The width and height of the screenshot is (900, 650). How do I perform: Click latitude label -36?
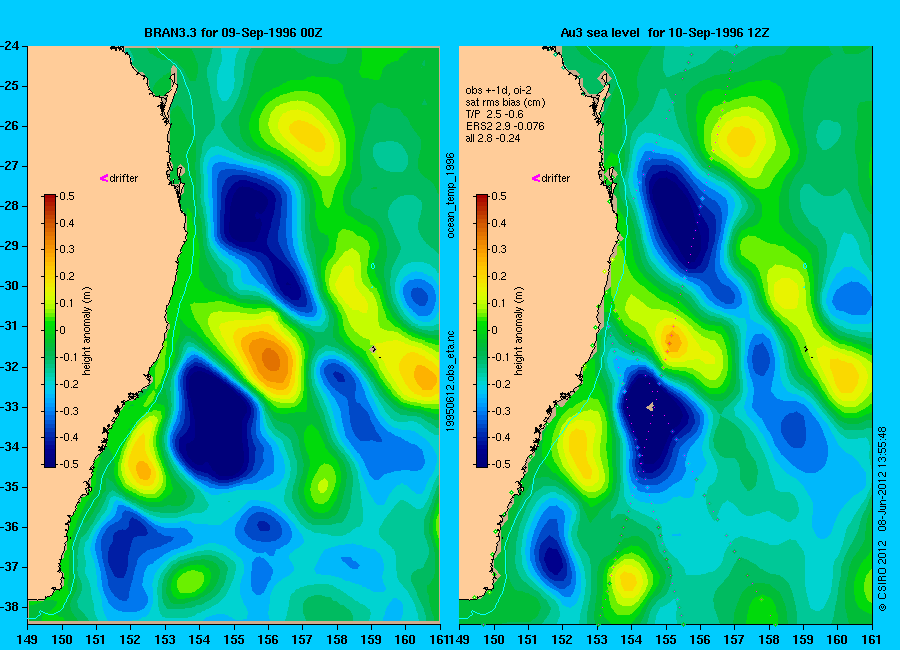tap(10, 527)
